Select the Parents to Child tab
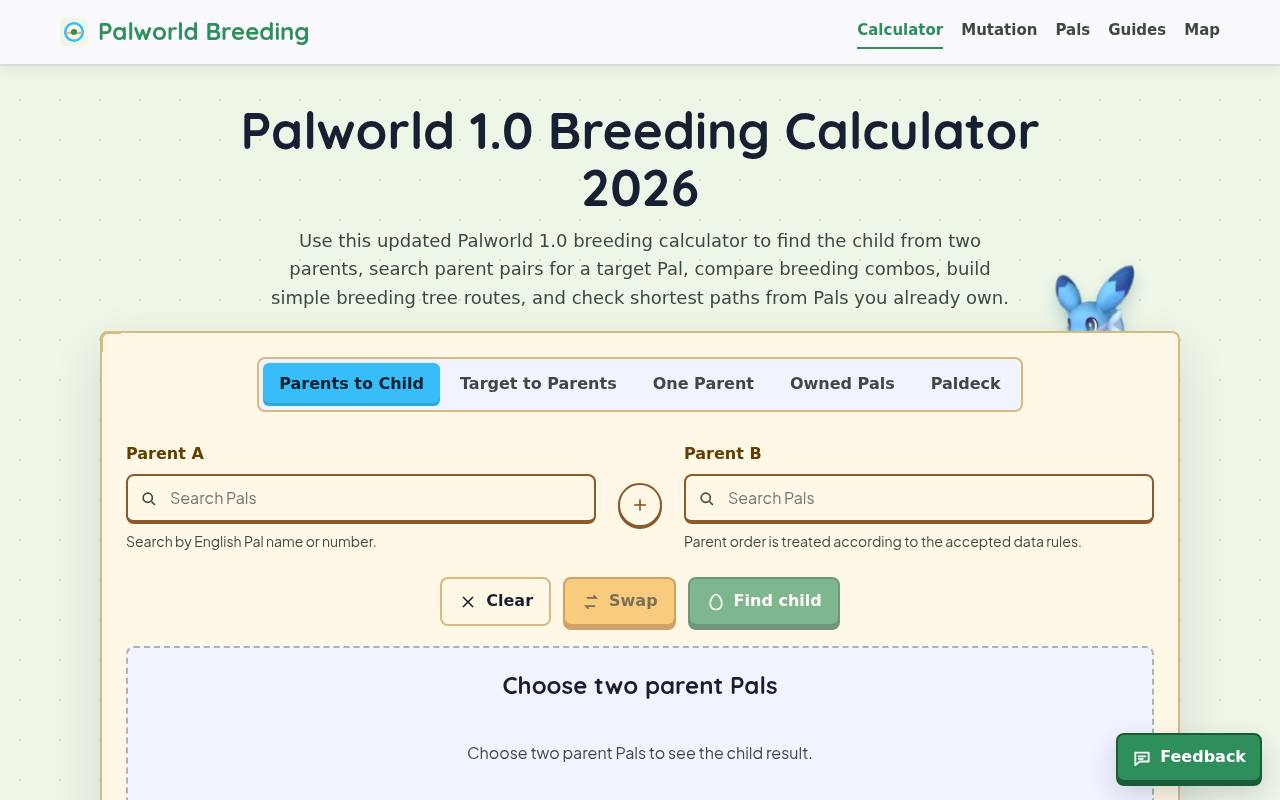This screenshot has height=800, width=1280. tap(351, 384)
